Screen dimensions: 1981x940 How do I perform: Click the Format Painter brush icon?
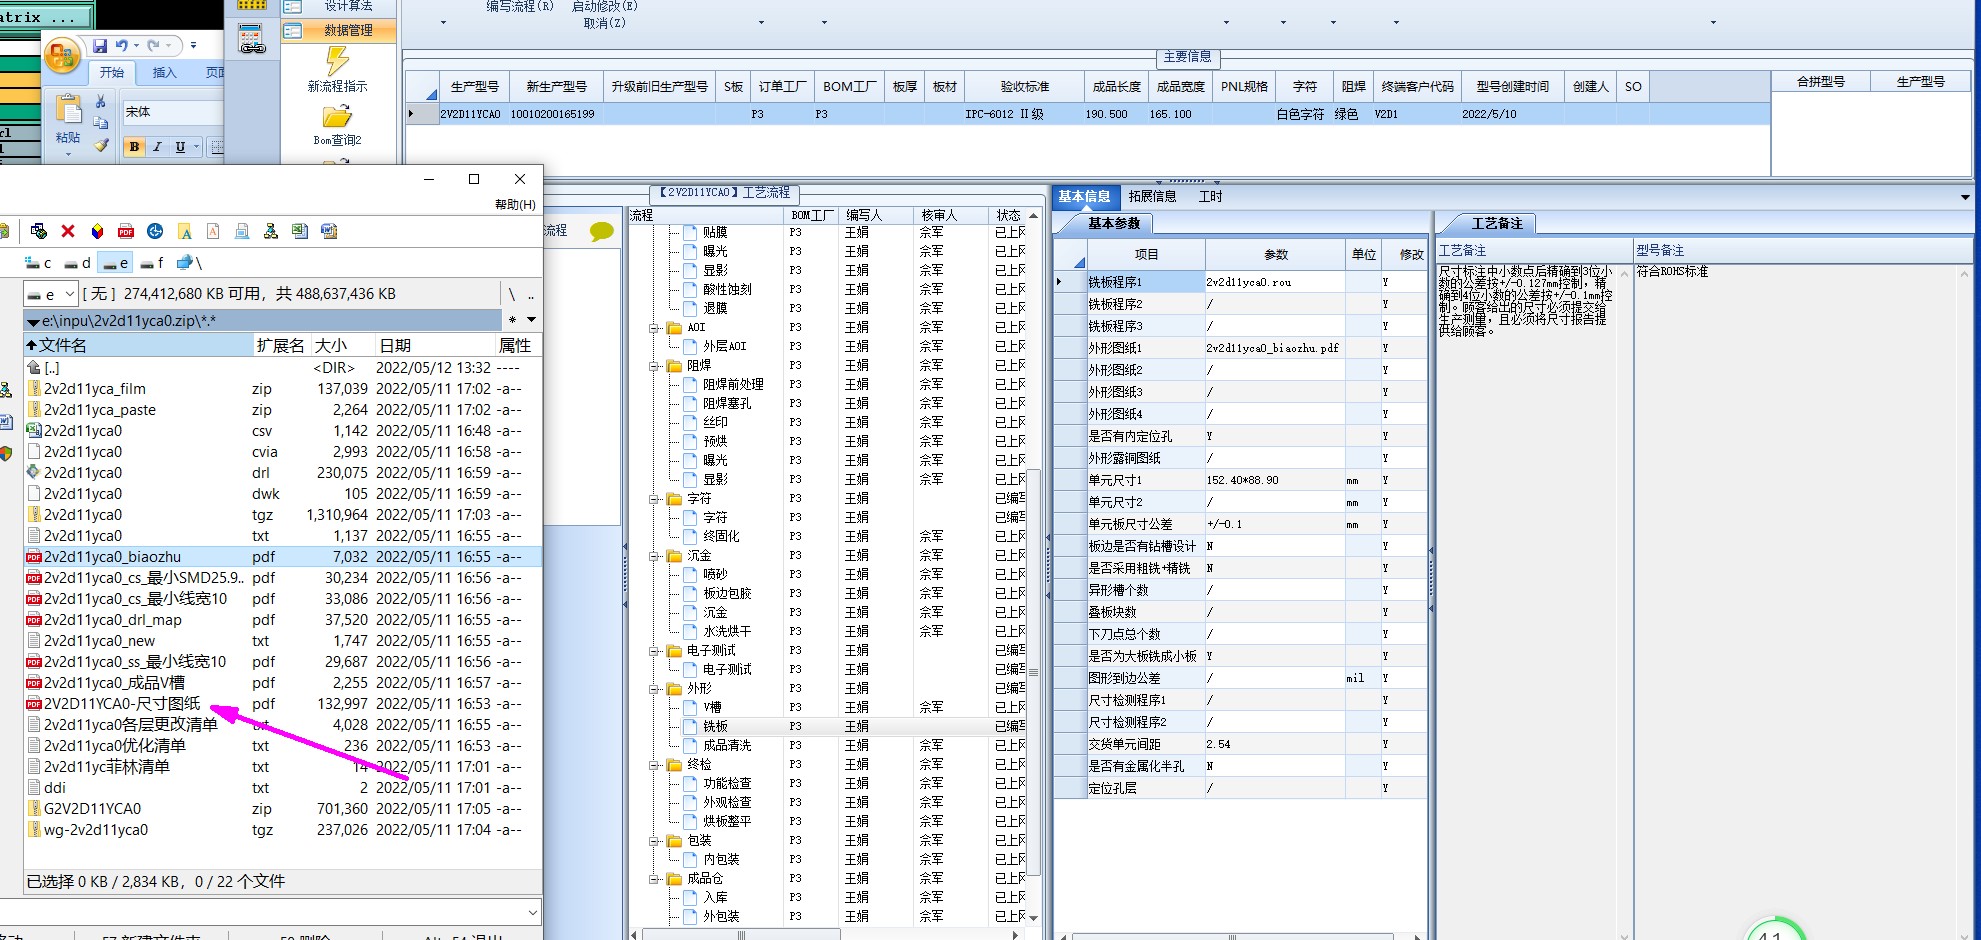[x=100, y=145]
